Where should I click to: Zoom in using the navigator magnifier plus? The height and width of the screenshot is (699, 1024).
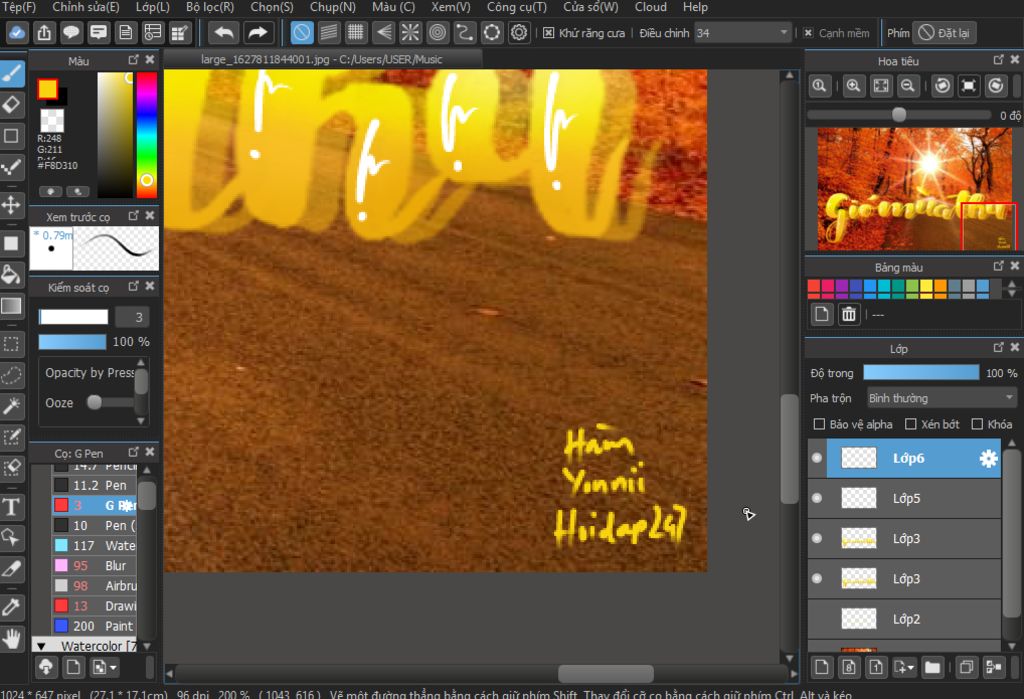coord(853,86)
